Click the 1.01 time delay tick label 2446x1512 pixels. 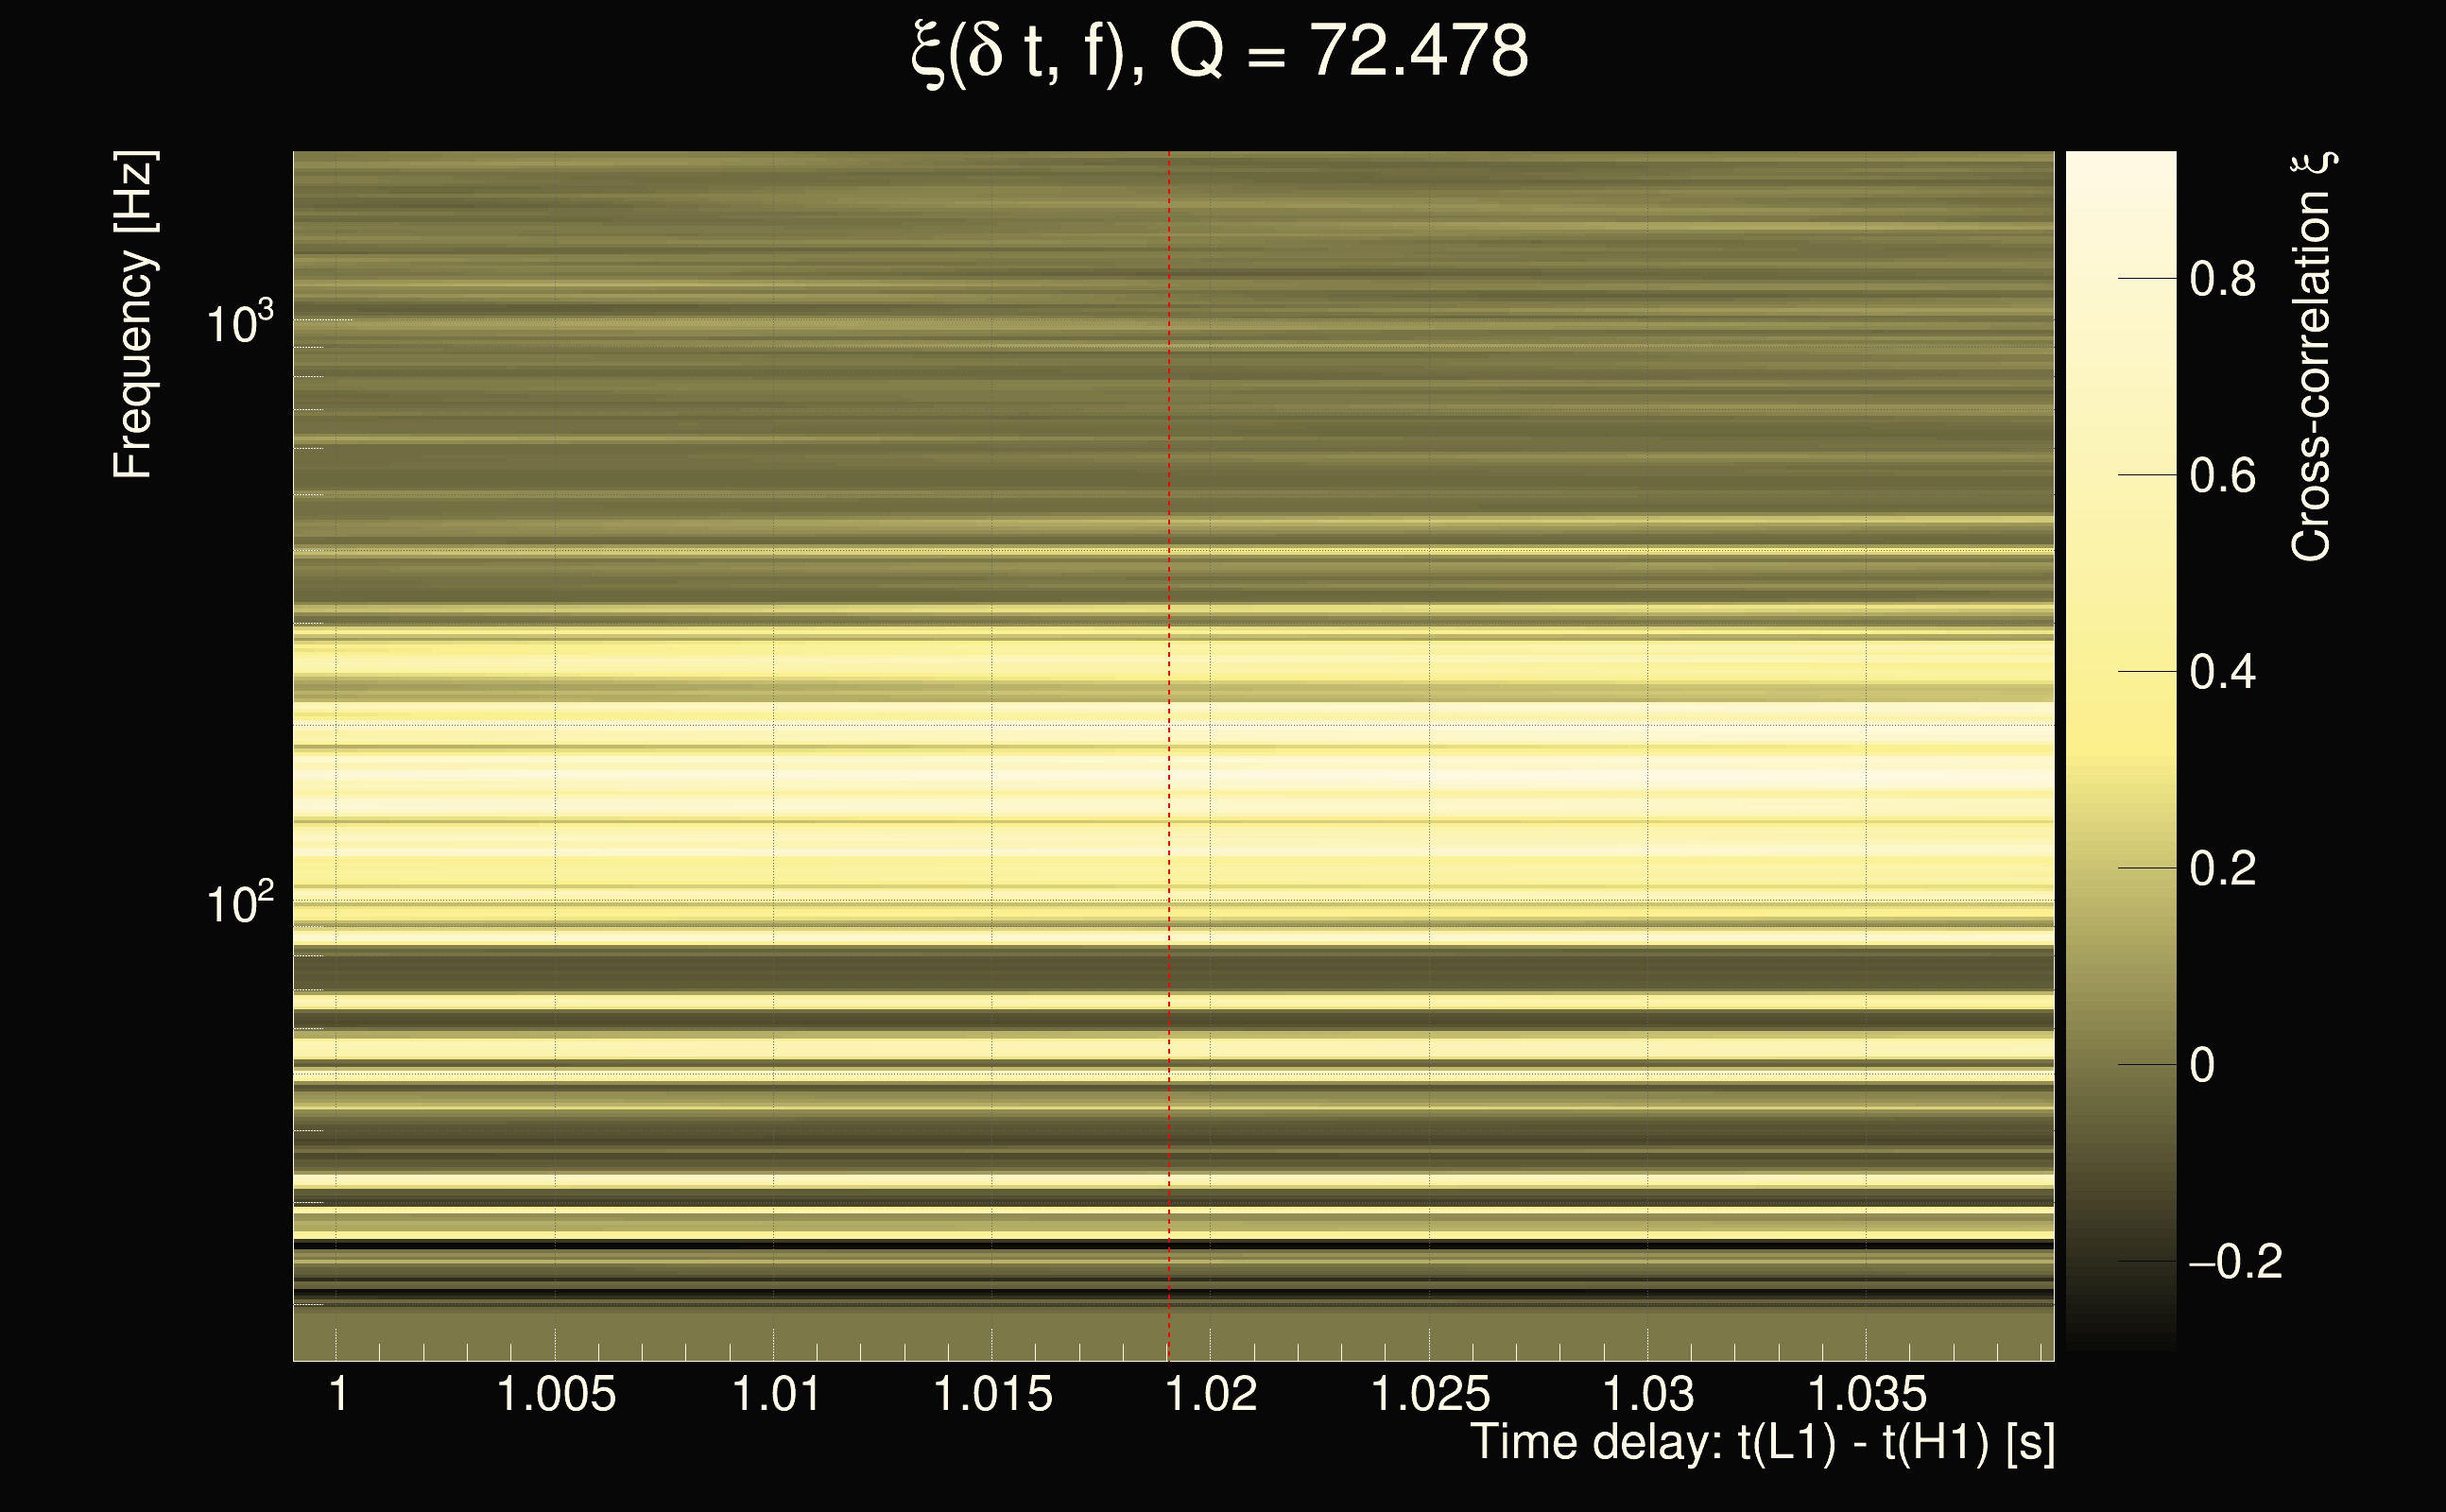point(776,1394)
